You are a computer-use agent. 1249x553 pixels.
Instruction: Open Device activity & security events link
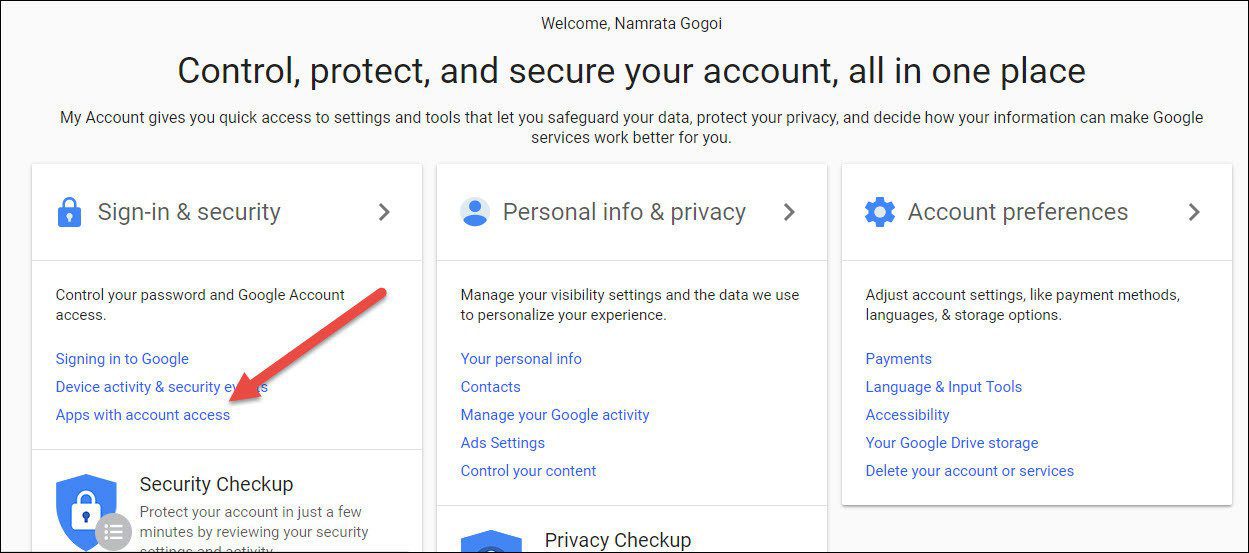[162, 387]
